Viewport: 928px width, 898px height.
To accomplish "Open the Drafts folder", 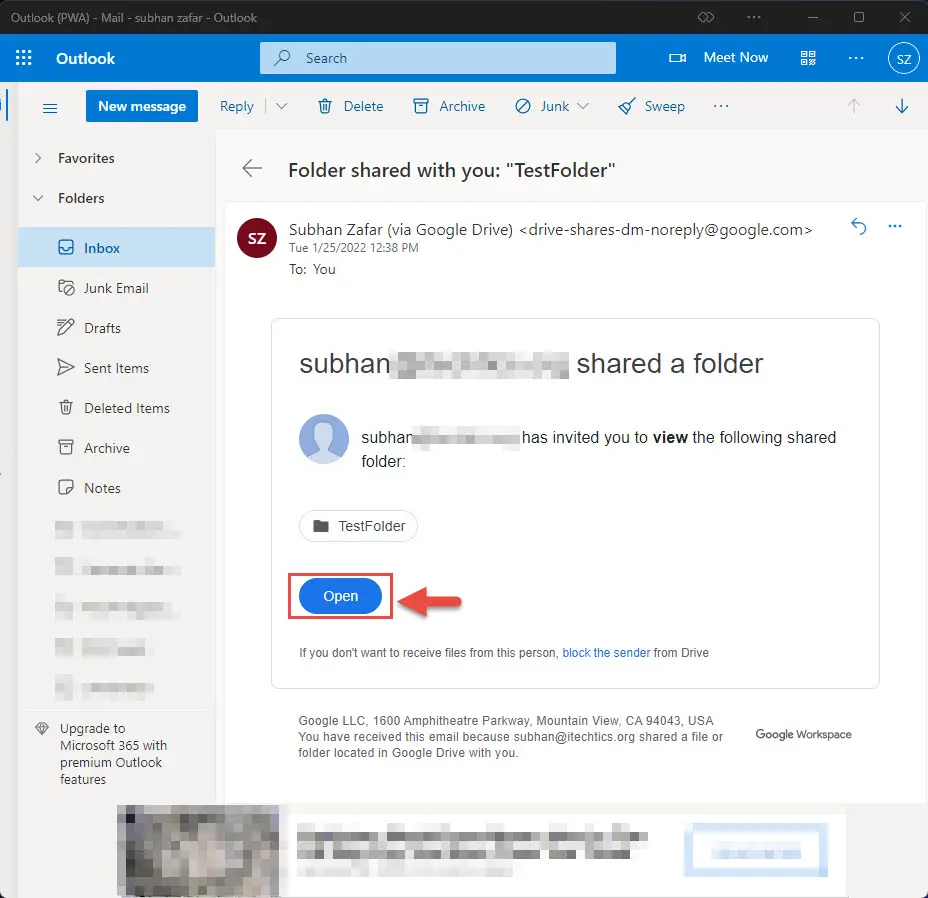I will (116, 327).
